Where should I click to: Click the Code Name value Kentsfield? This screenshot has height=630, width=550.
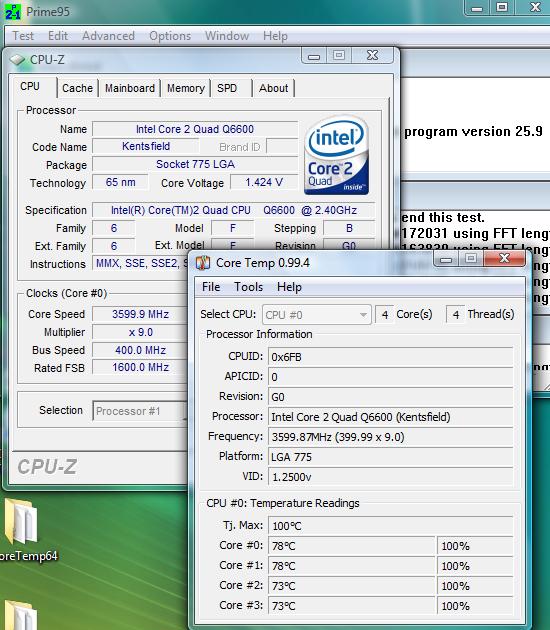146,146
